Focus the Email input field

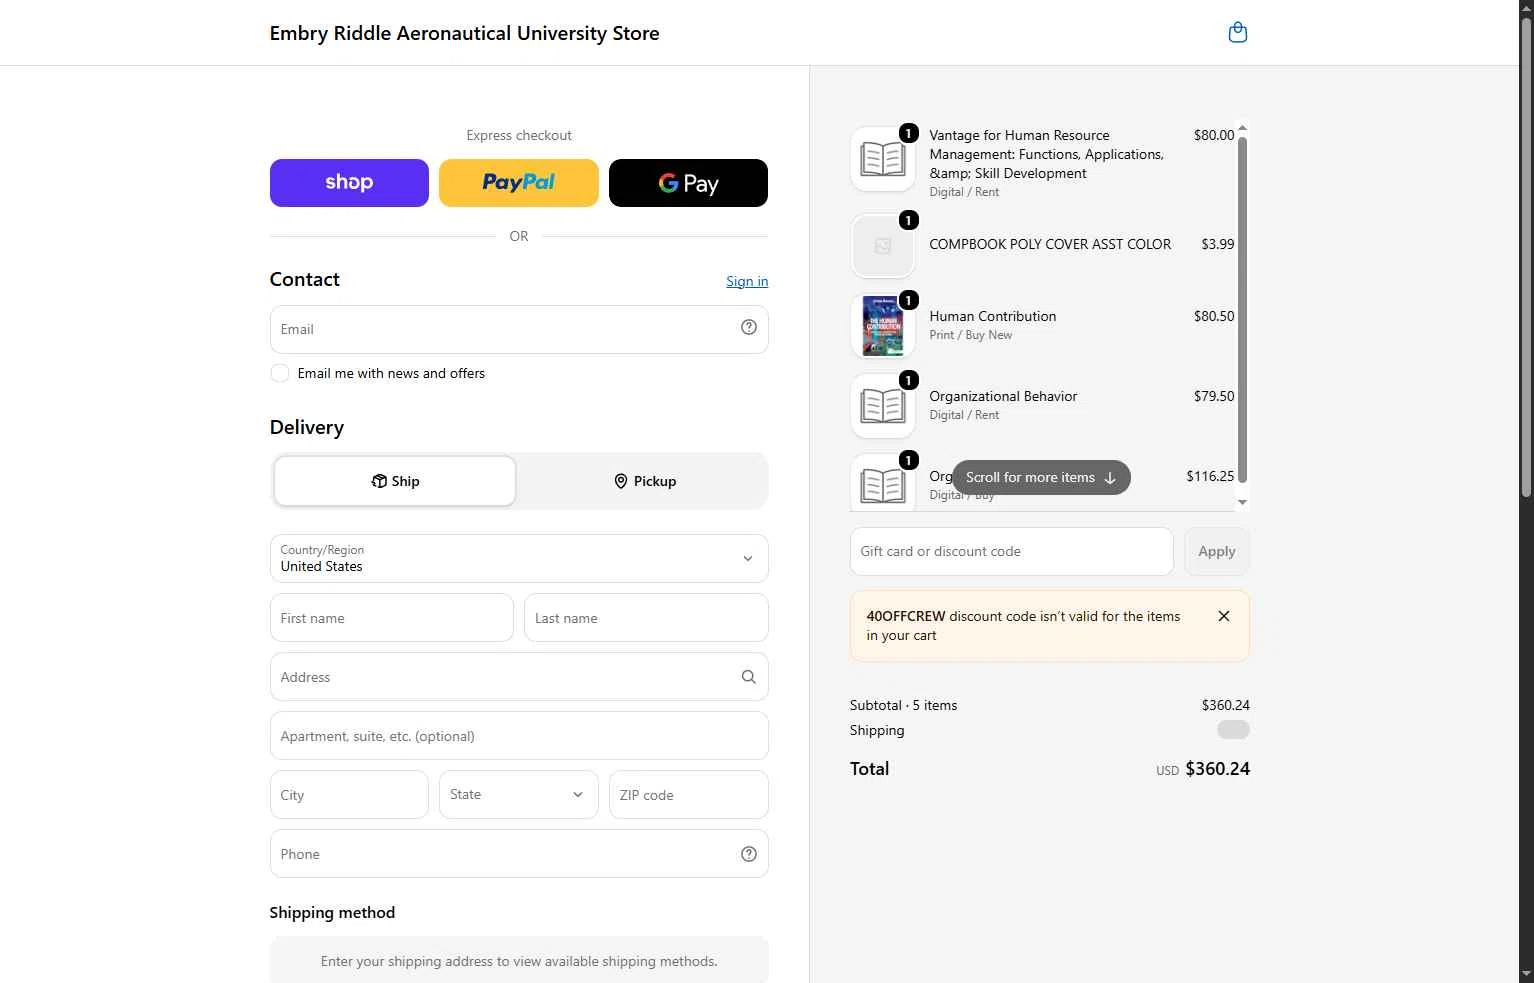click(505, 329)
